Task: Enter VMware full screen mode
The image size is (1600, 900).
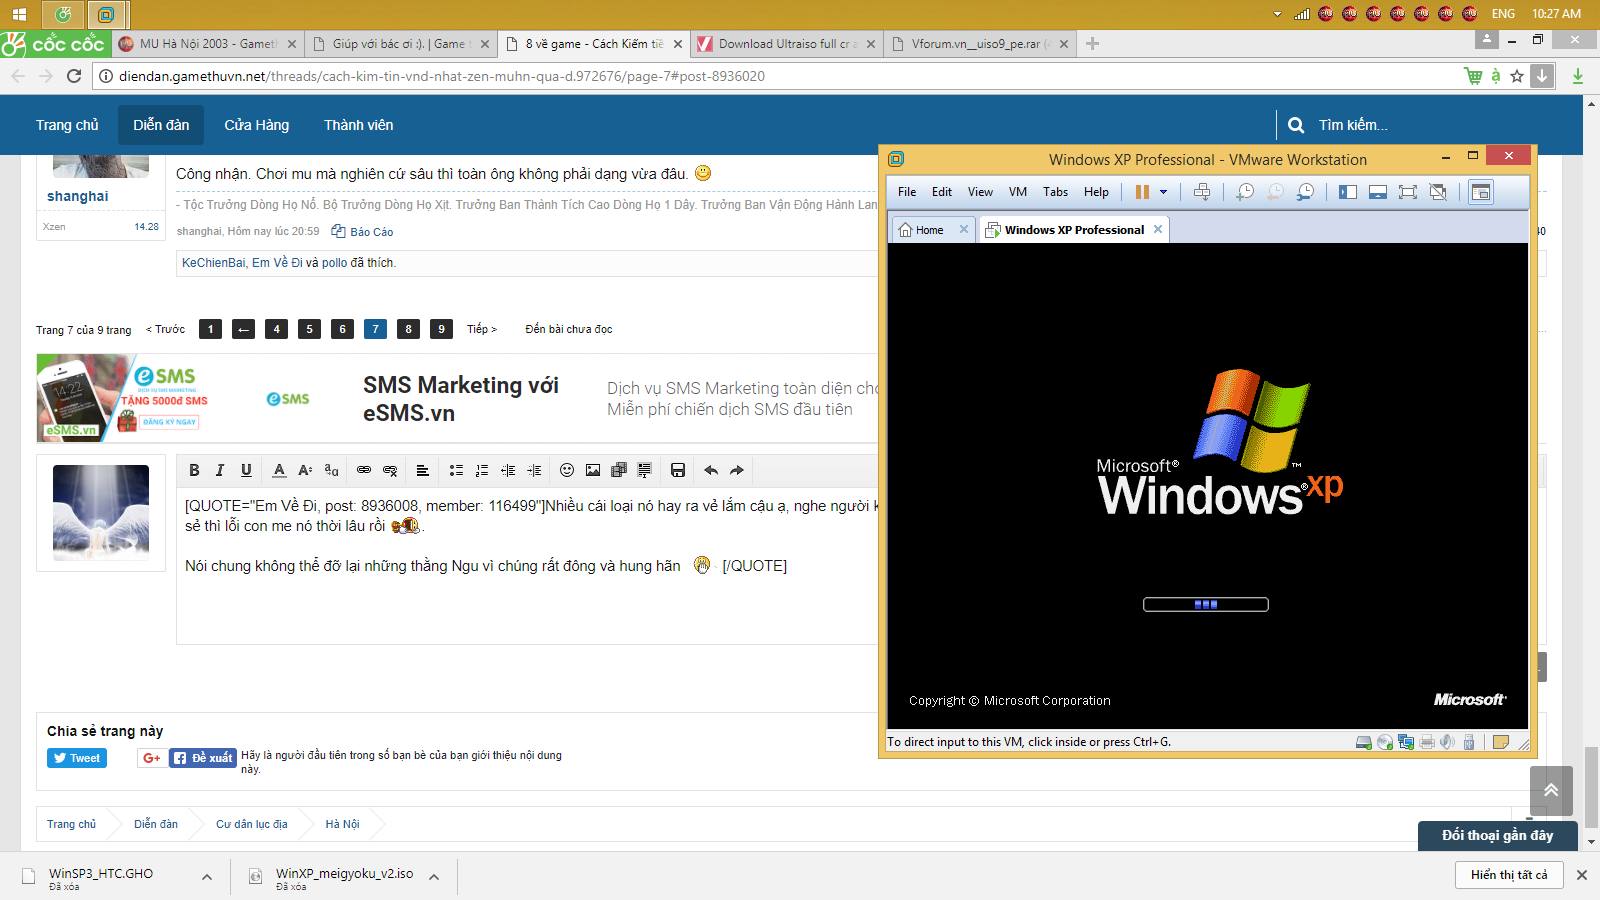Action: pyautogui.click(x=1408, y=192)
